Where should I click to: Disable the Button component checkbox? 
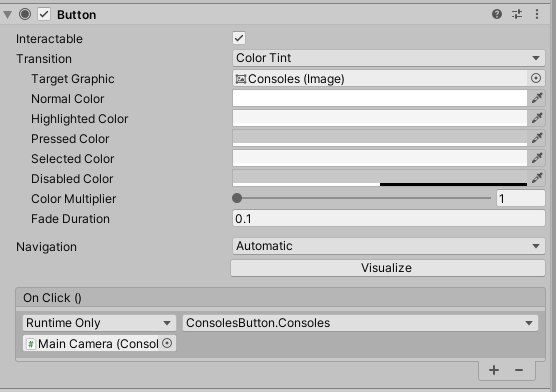(x=44, y=15)
